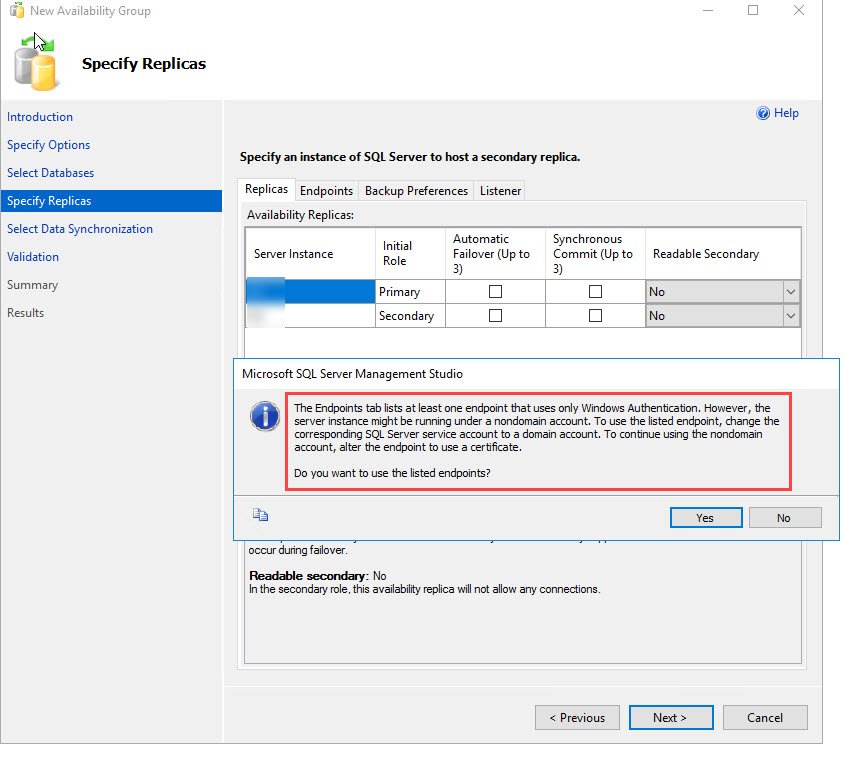Click Yes to use listed endpoints

[x=706, y=517]
